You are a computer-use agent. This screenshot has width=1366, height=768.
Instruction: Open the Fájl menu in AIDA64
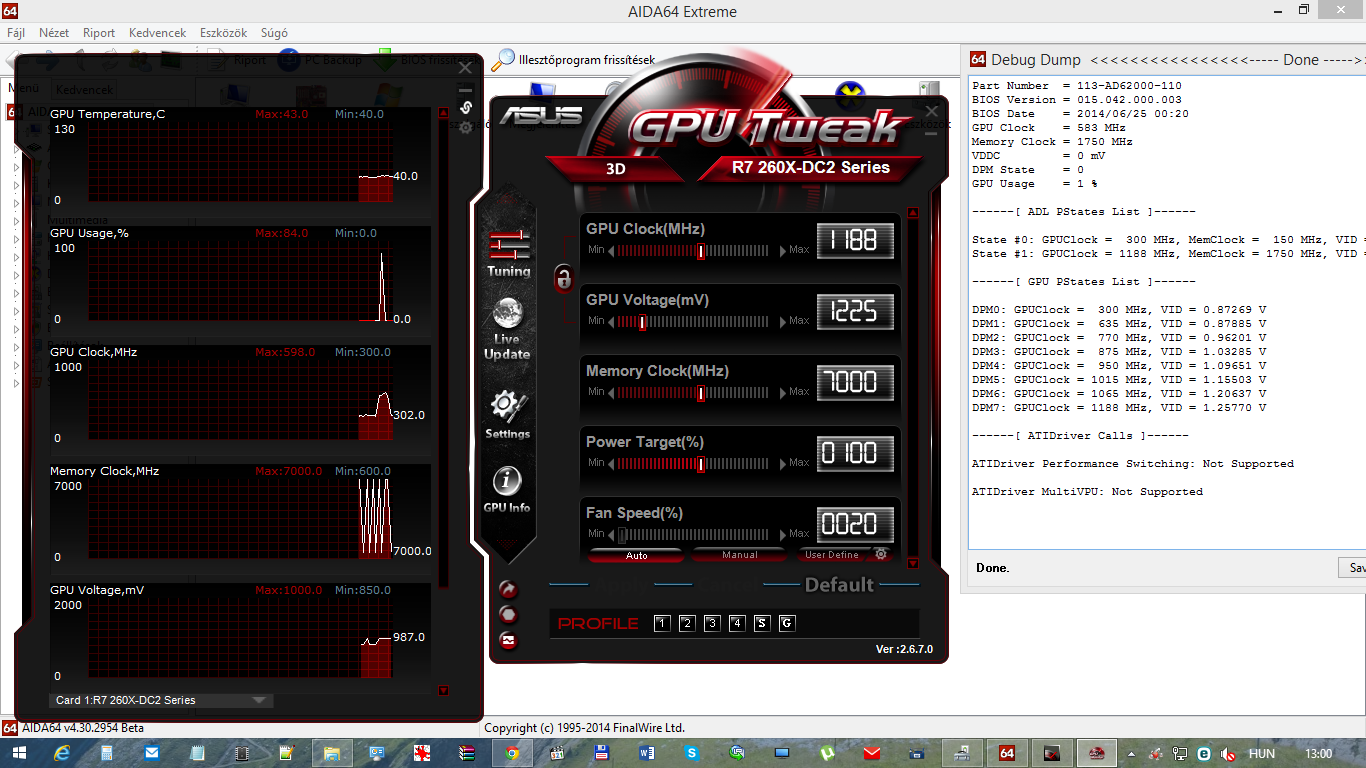[x=16, y=33]
